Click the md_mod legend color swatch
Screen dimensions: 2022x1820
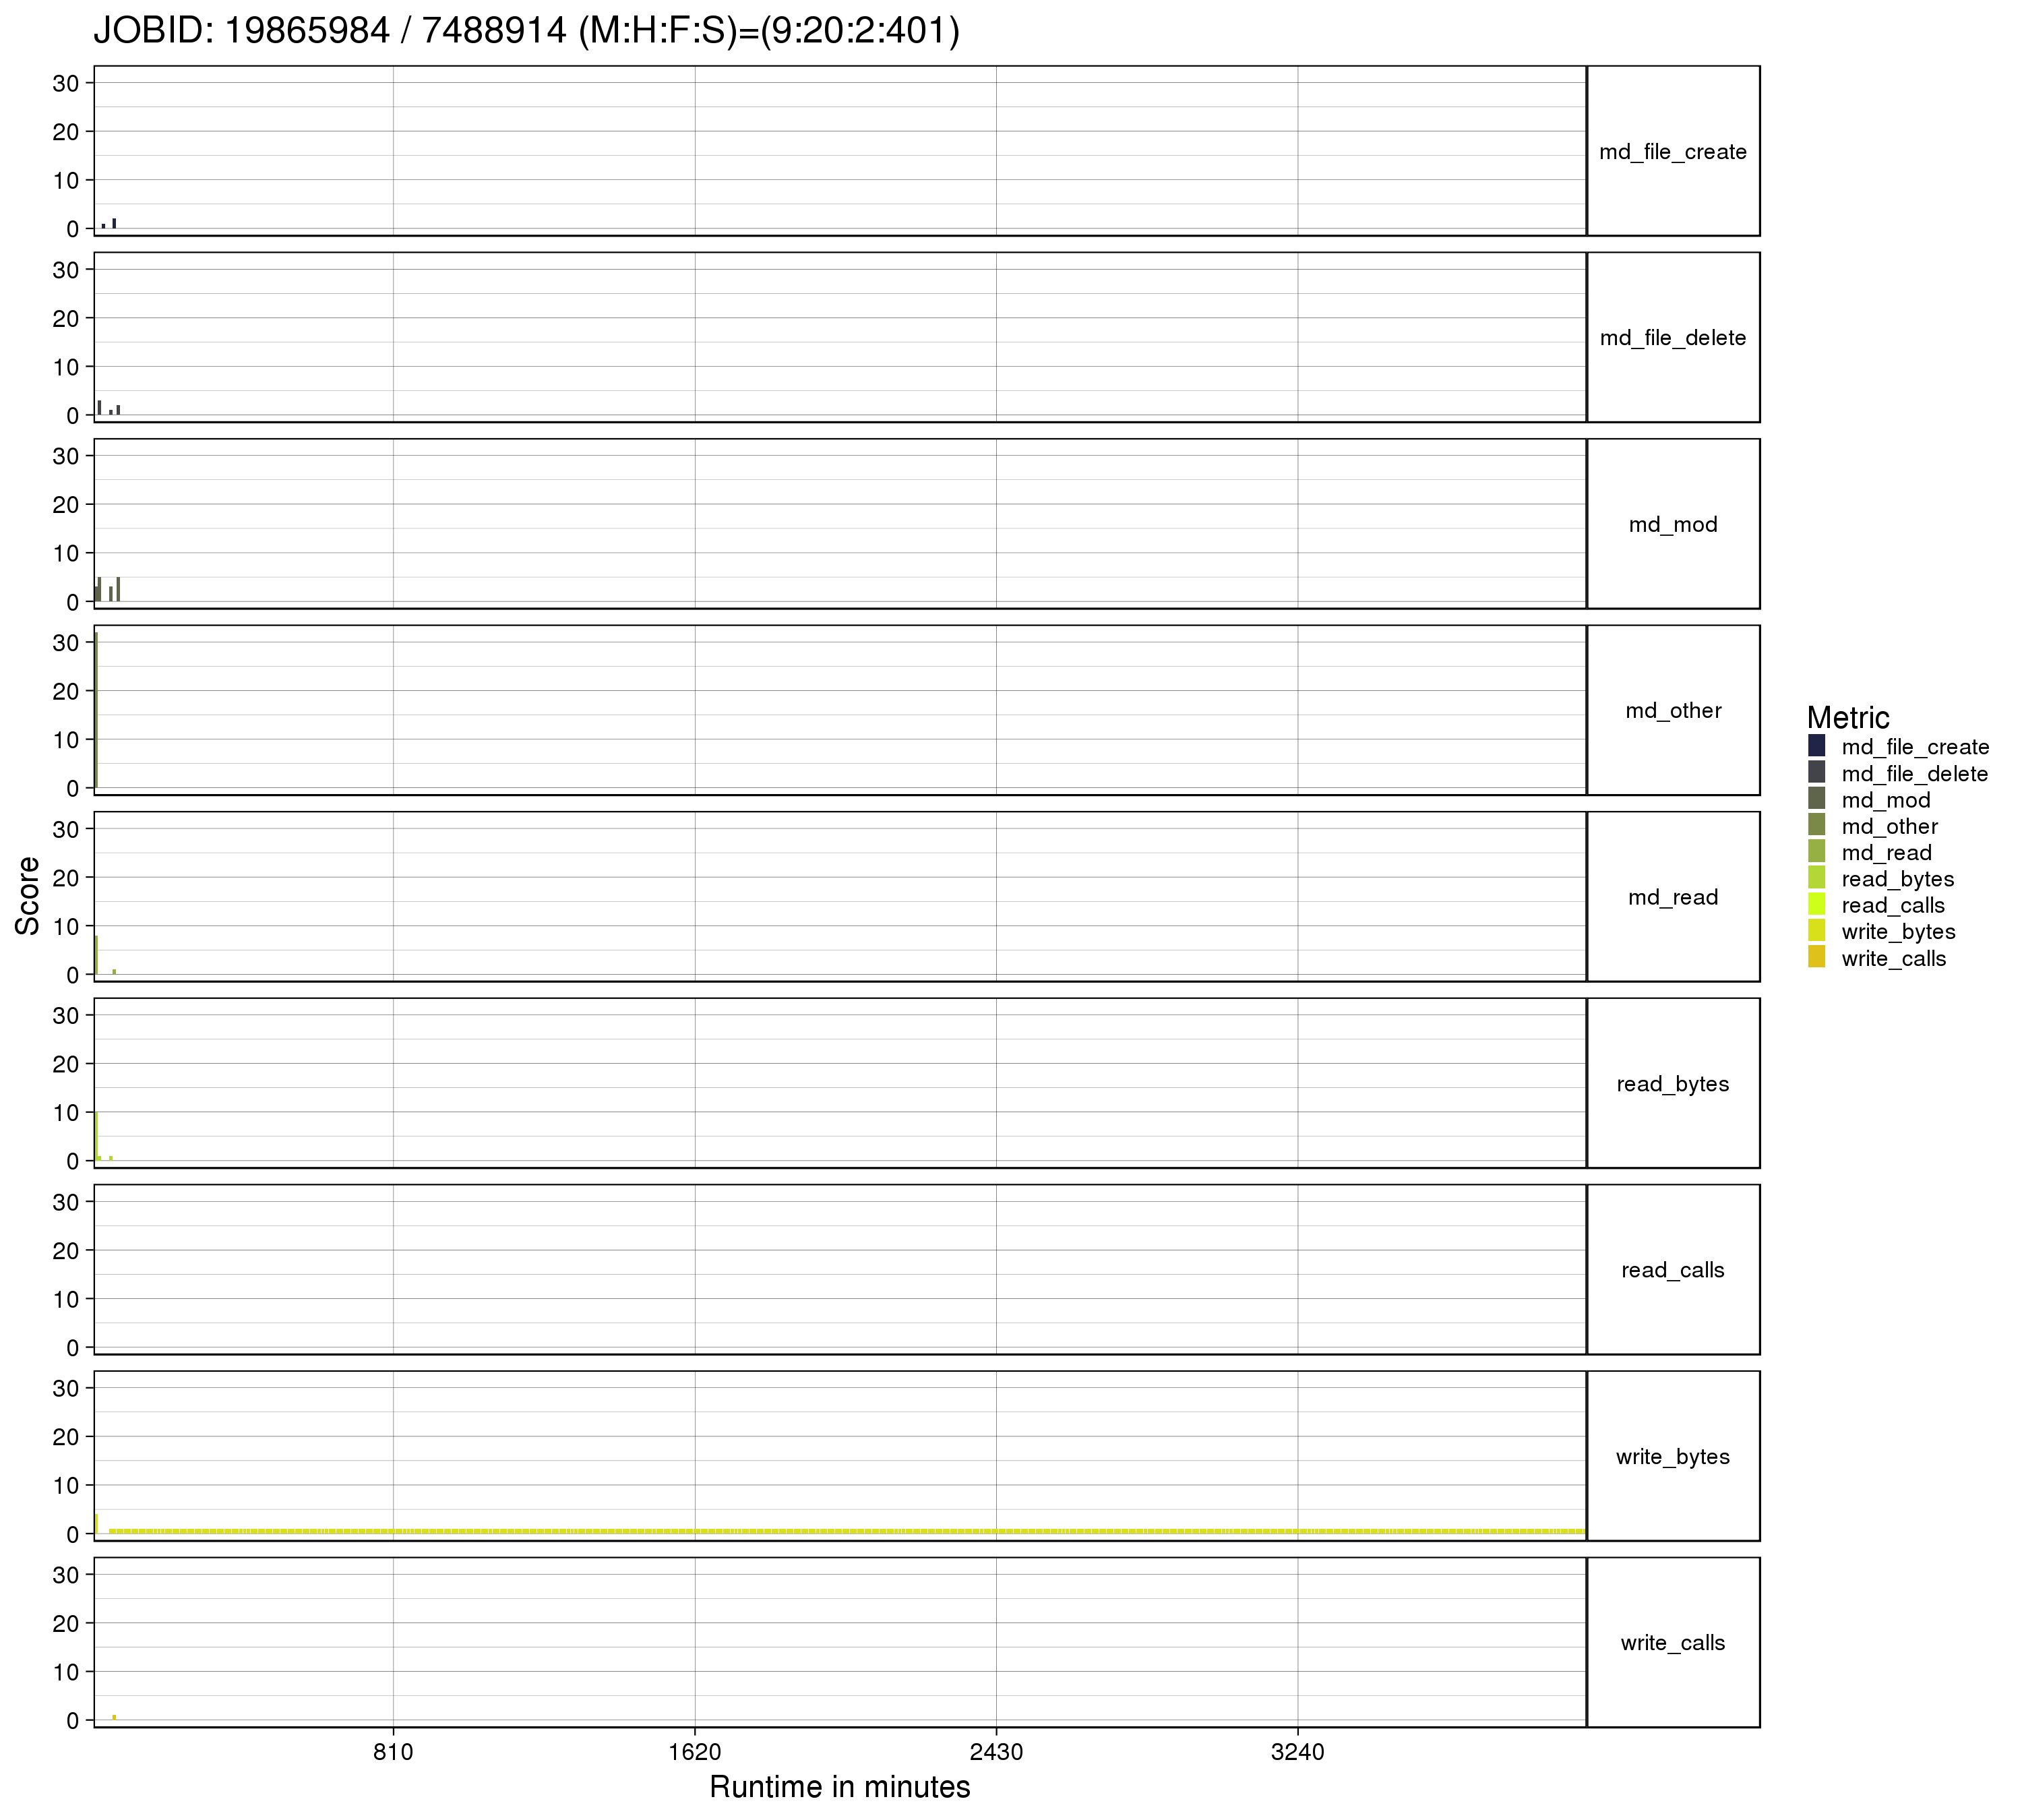click(x=1816, y=799)
